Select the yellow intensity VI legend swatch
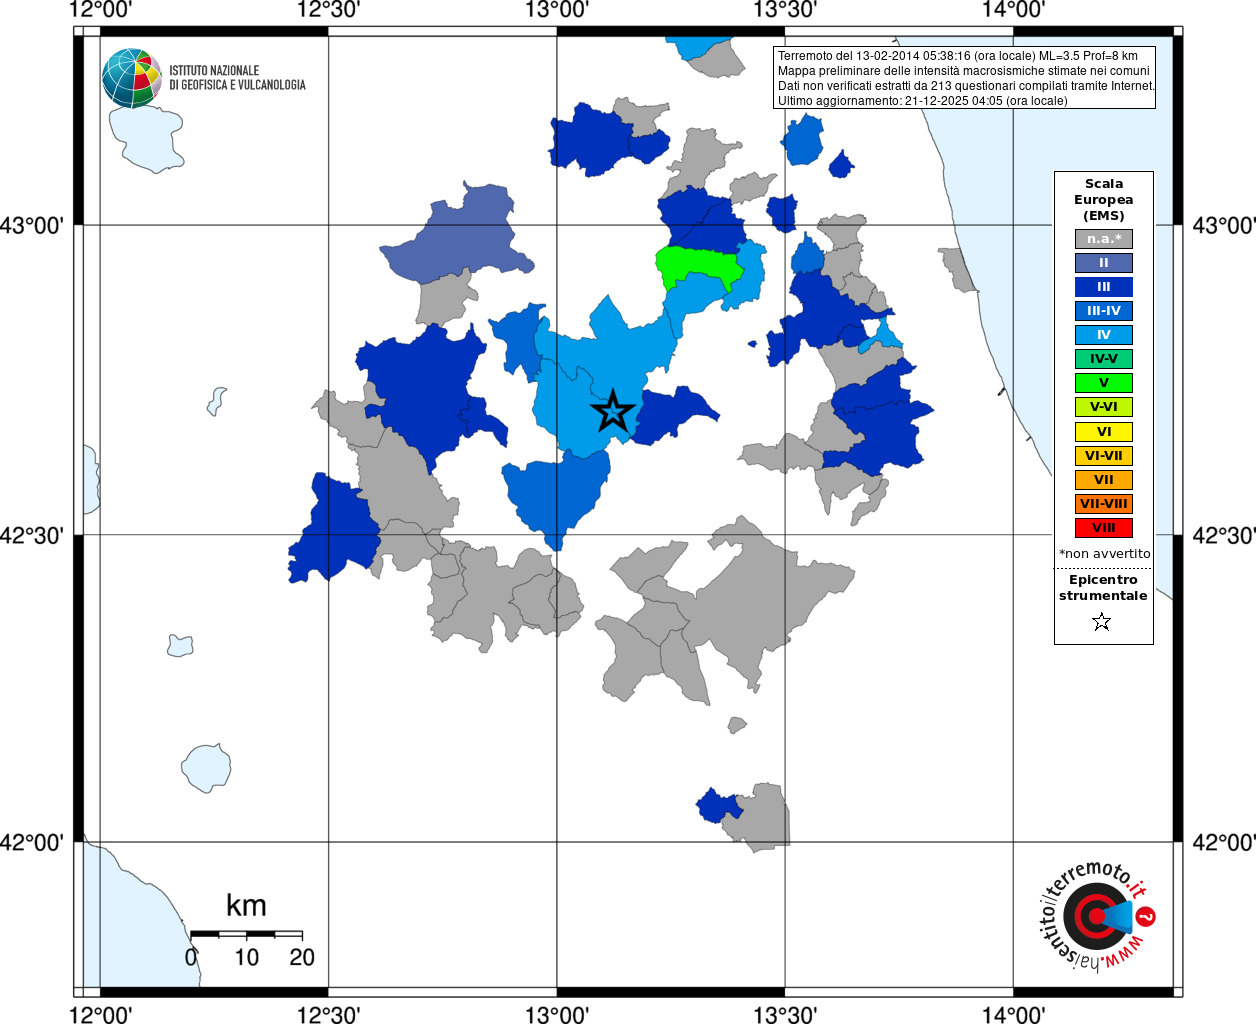Image resolution: width=1256 pixels, height=1024 pixels. (x=1104, y=432)
